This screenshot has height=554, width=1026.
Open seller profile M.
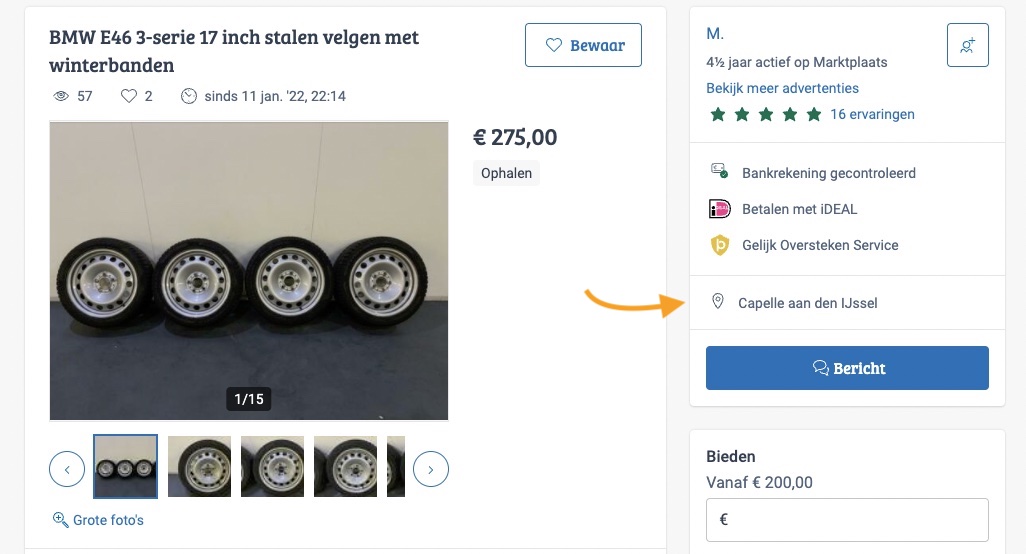pos(715,34)
